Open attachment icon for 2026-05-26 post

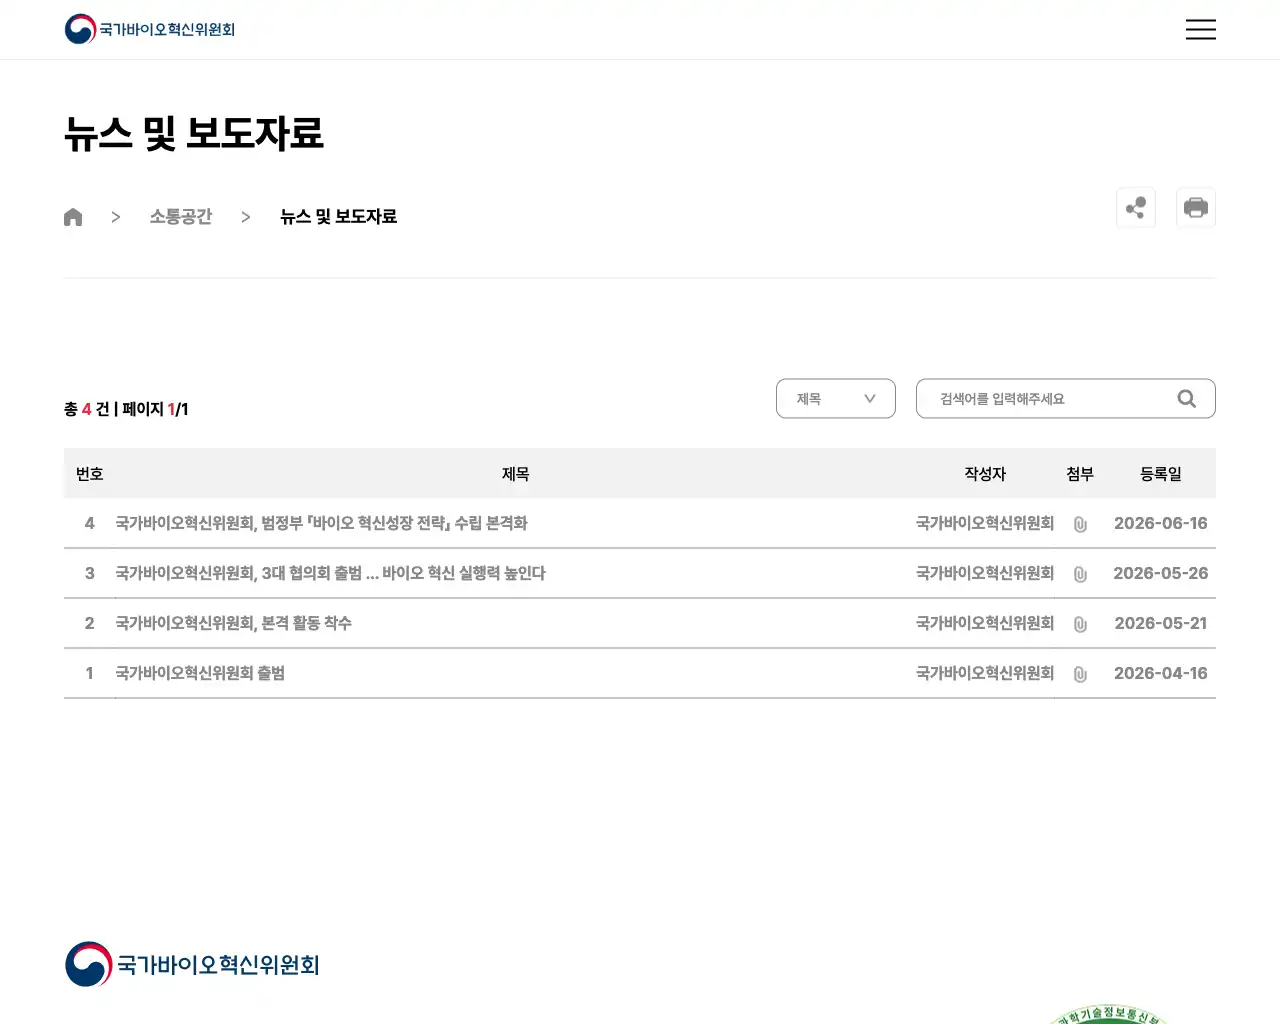(1080, 574)
